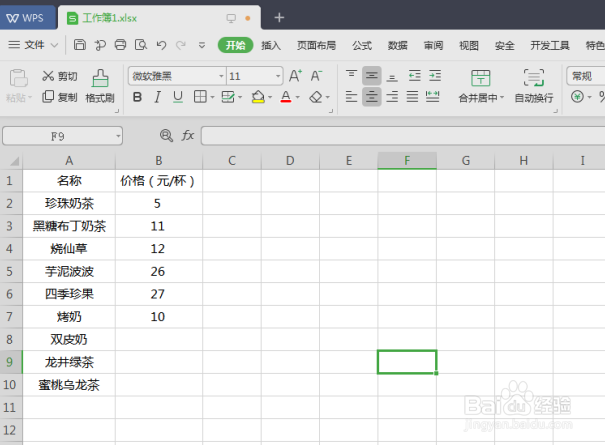The image size is (605, 445).
Task: Redo the last action
Action: point(181,45)
